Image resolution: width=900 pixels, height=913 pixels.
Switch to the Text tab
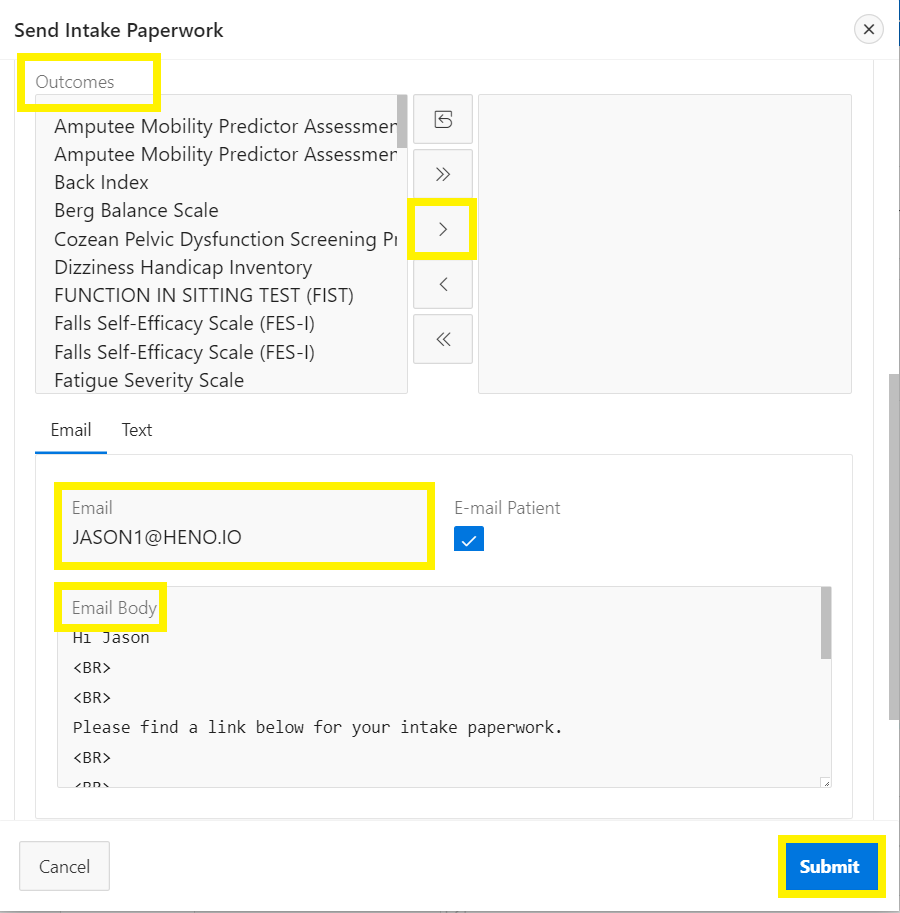click(x=136, y=430)
